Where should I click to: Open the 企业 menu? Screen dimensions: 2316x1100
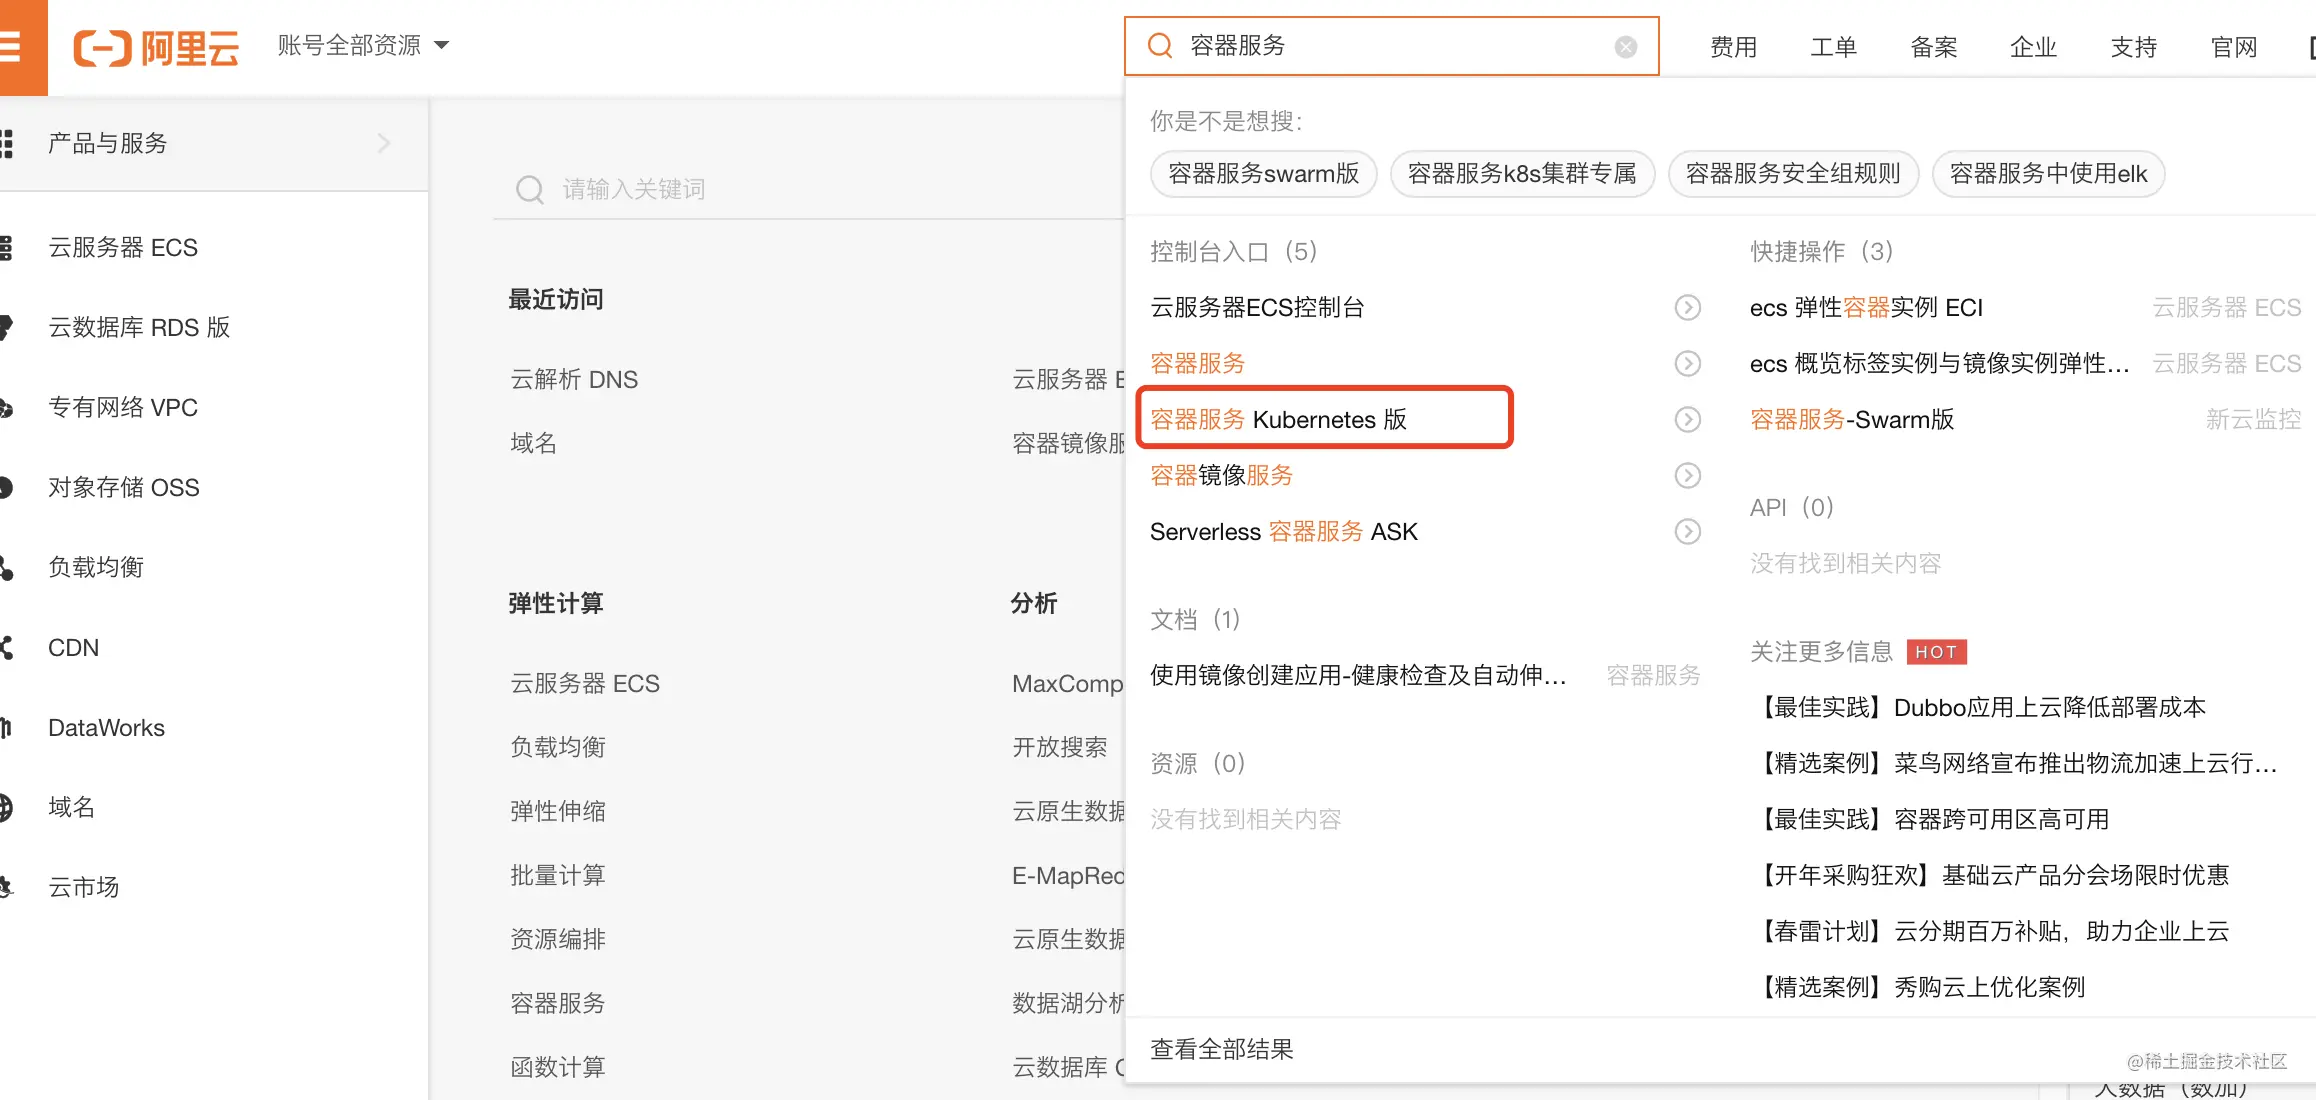(x=2034, y=47)
